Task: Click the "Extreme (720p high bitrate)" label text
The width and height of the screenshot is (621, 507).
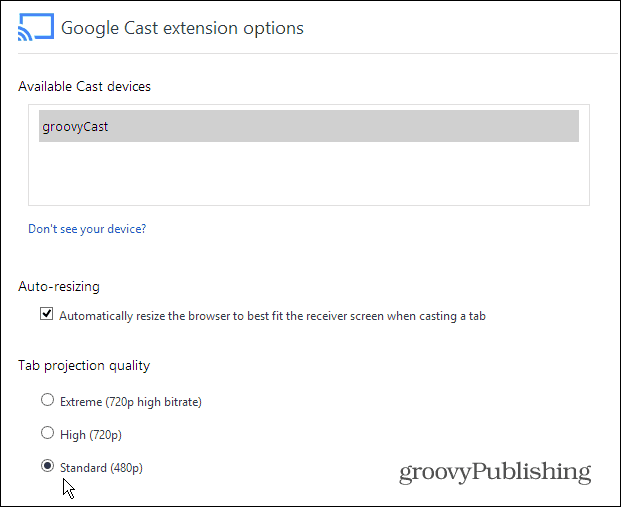Action: click(131, 402)
